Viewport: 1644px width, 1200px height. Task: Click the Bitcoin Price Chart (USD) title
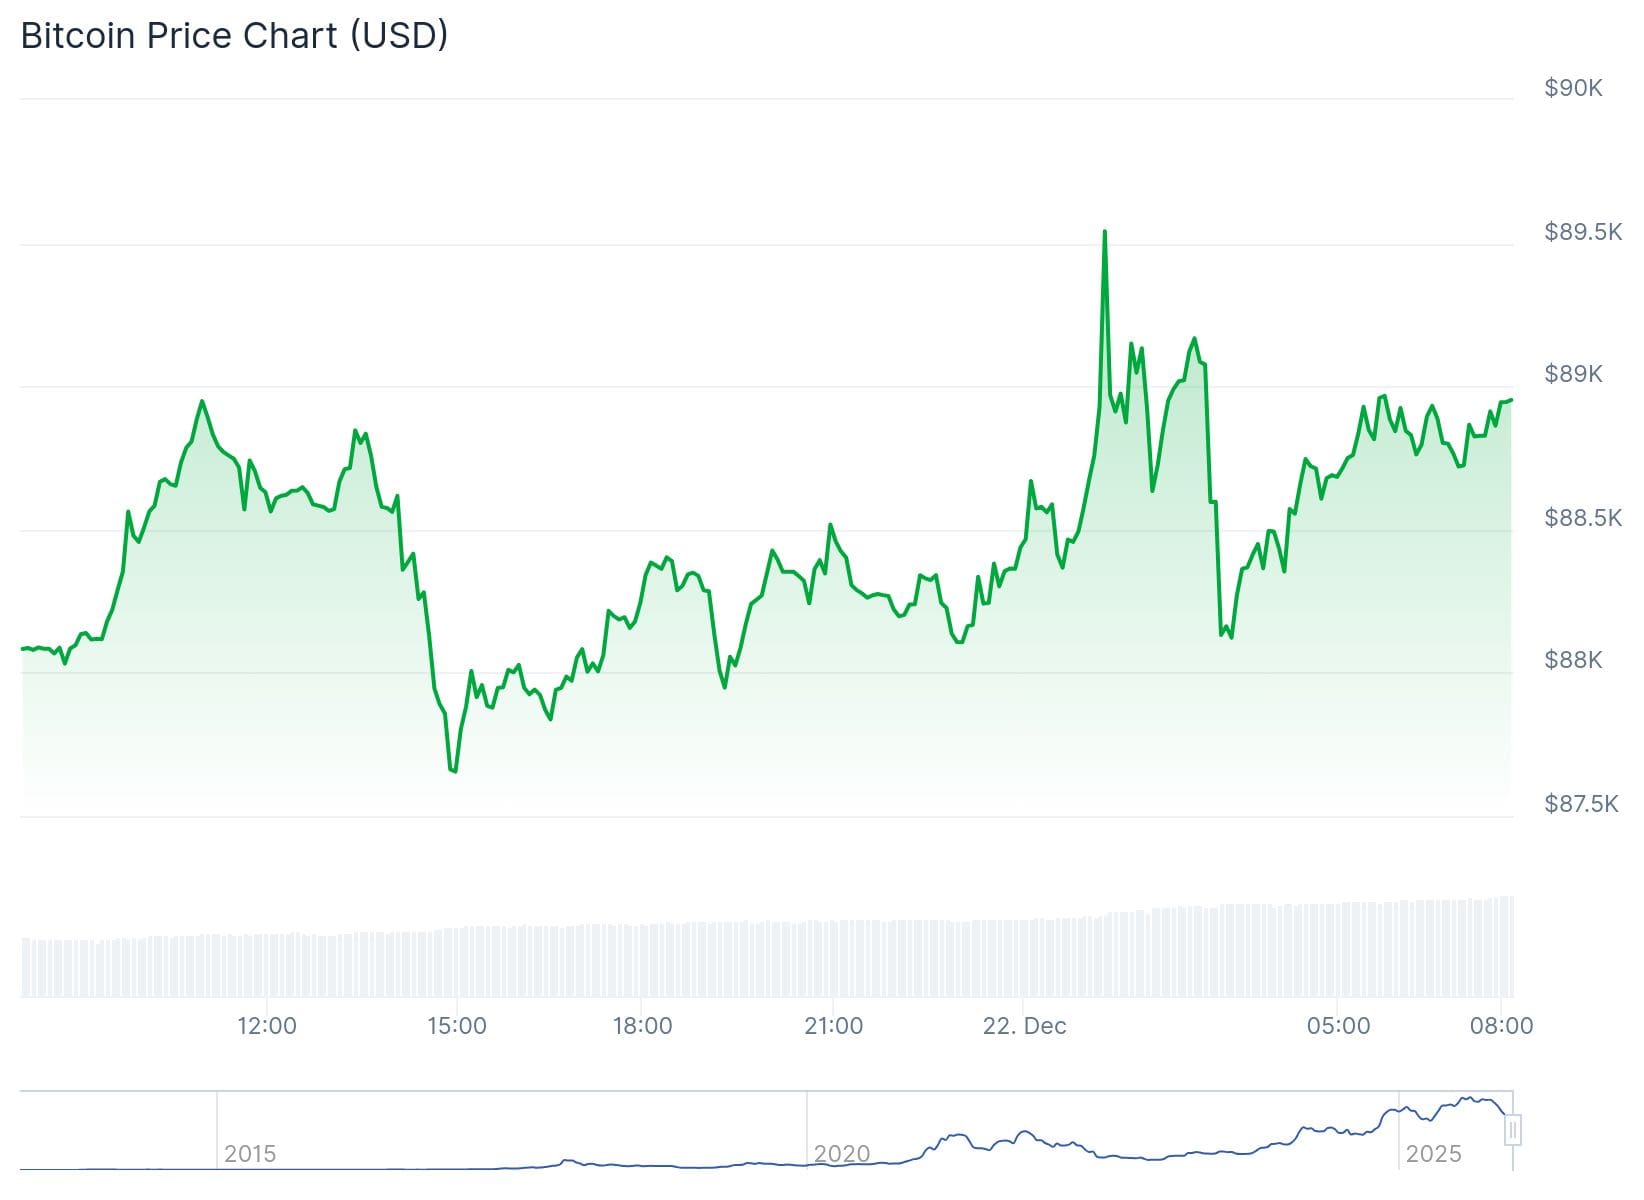234,35
